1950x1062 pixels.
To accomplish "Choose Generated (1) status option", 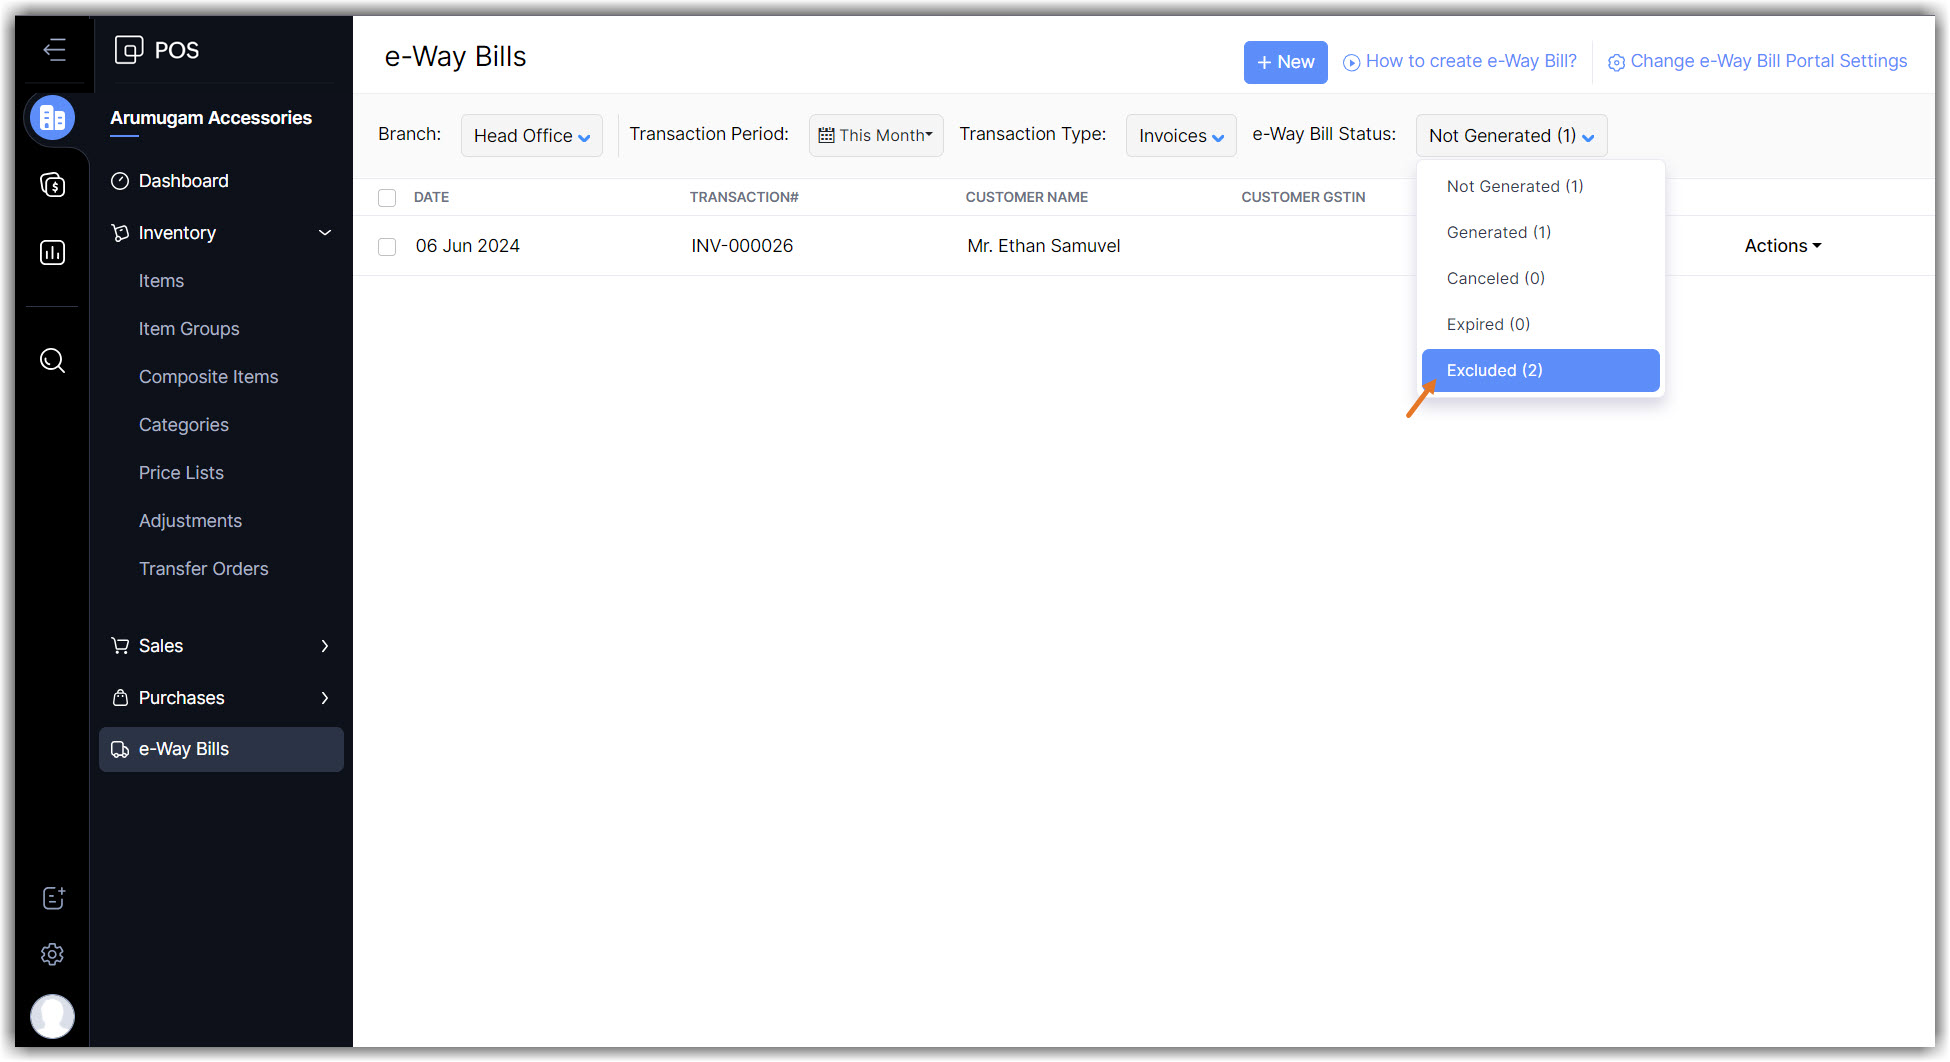I will click(x=1498, y=232).
